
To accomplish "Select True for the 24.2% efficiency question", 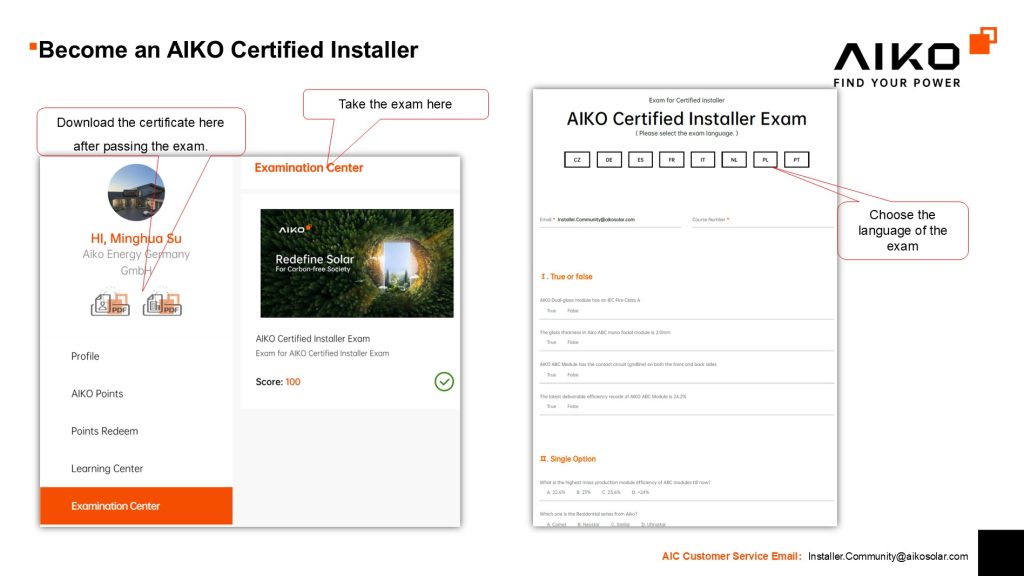I will point(551,406).
